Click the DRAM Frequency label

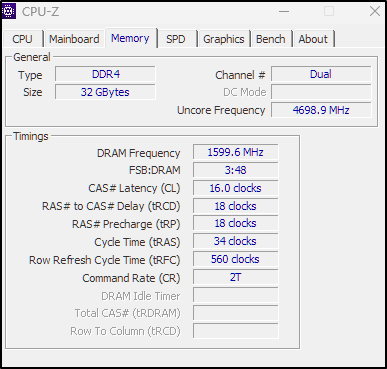coord(138,153)
